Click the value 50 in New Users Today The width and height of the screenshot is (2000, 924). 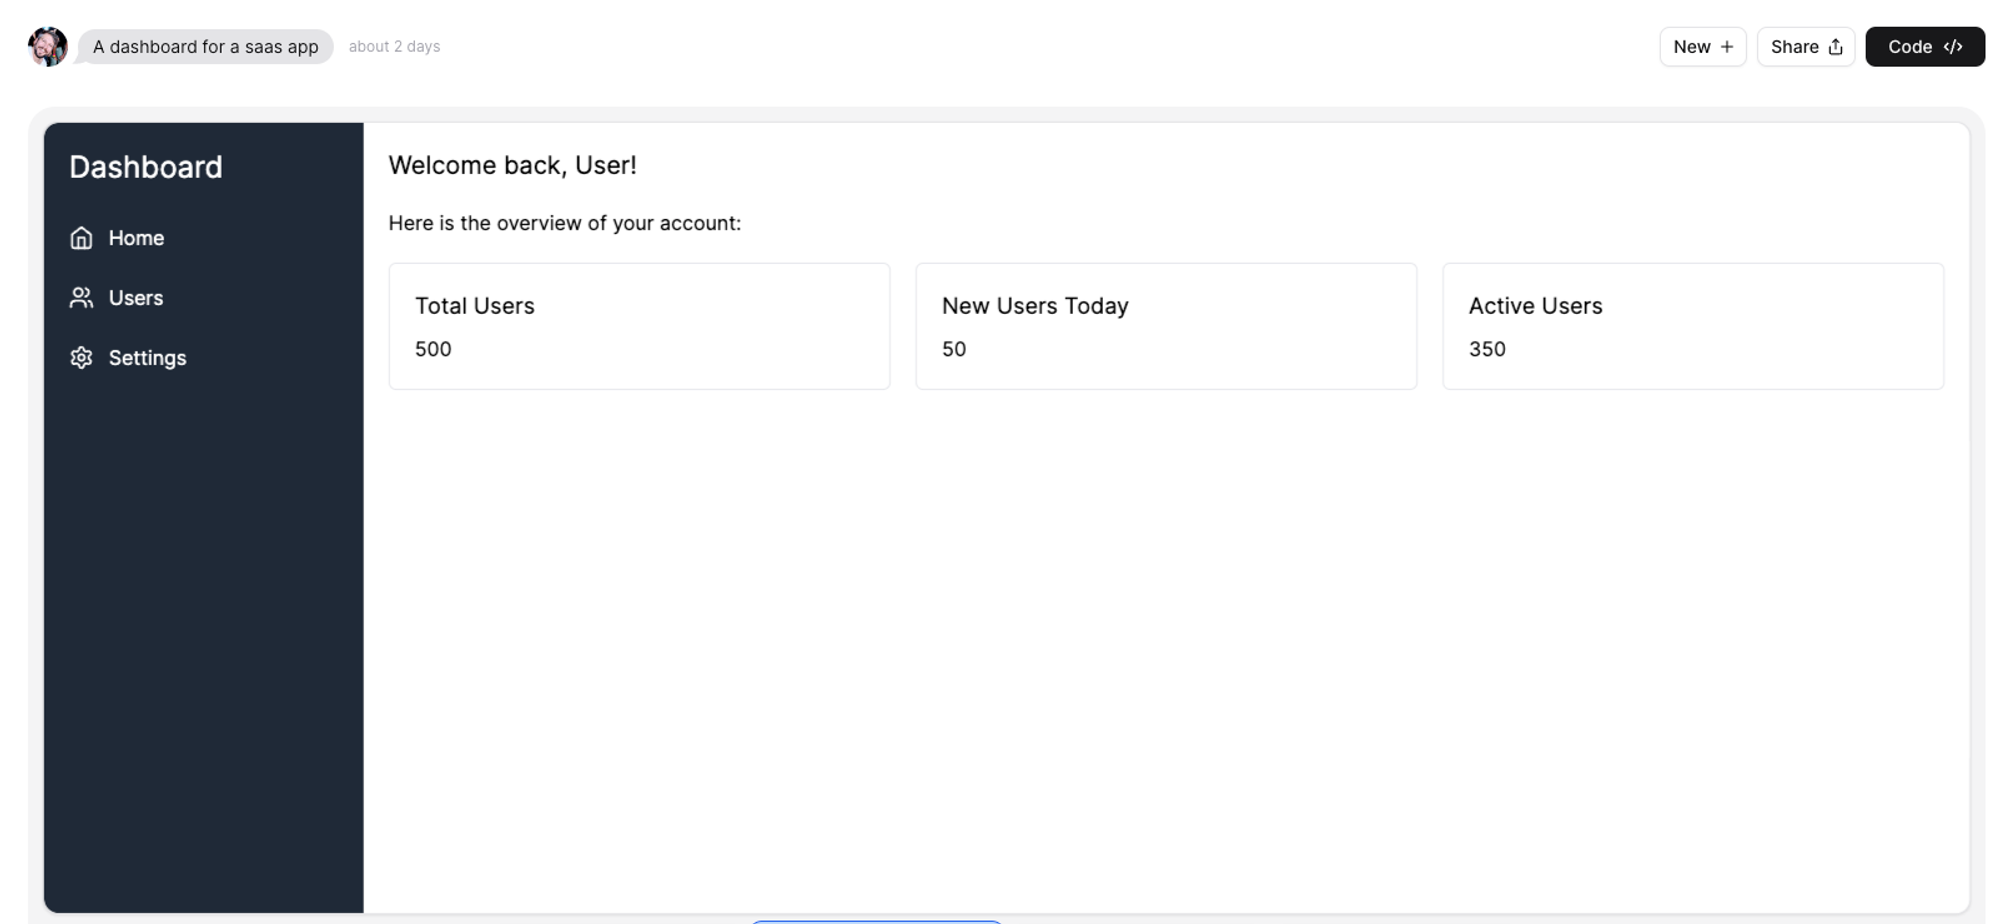pyautogui.click(x=954, y=349)
